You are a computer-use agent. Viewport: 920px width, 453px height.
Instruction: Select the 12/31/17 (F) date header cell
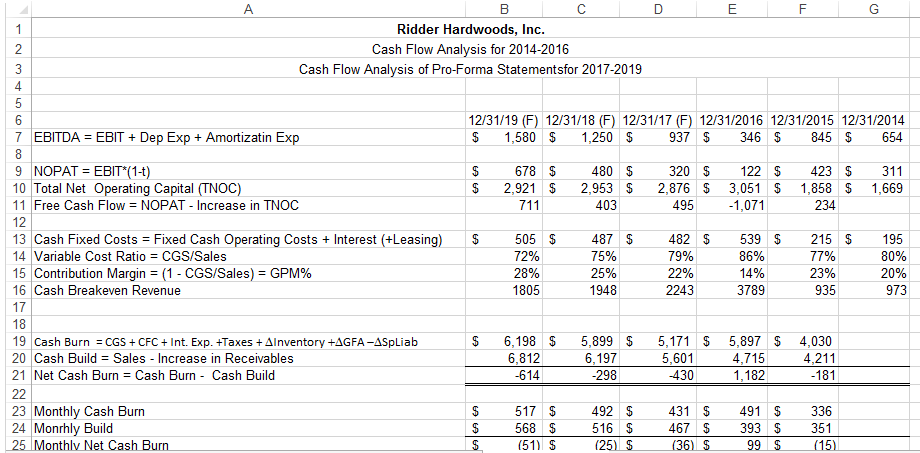(x=658, y=121)
